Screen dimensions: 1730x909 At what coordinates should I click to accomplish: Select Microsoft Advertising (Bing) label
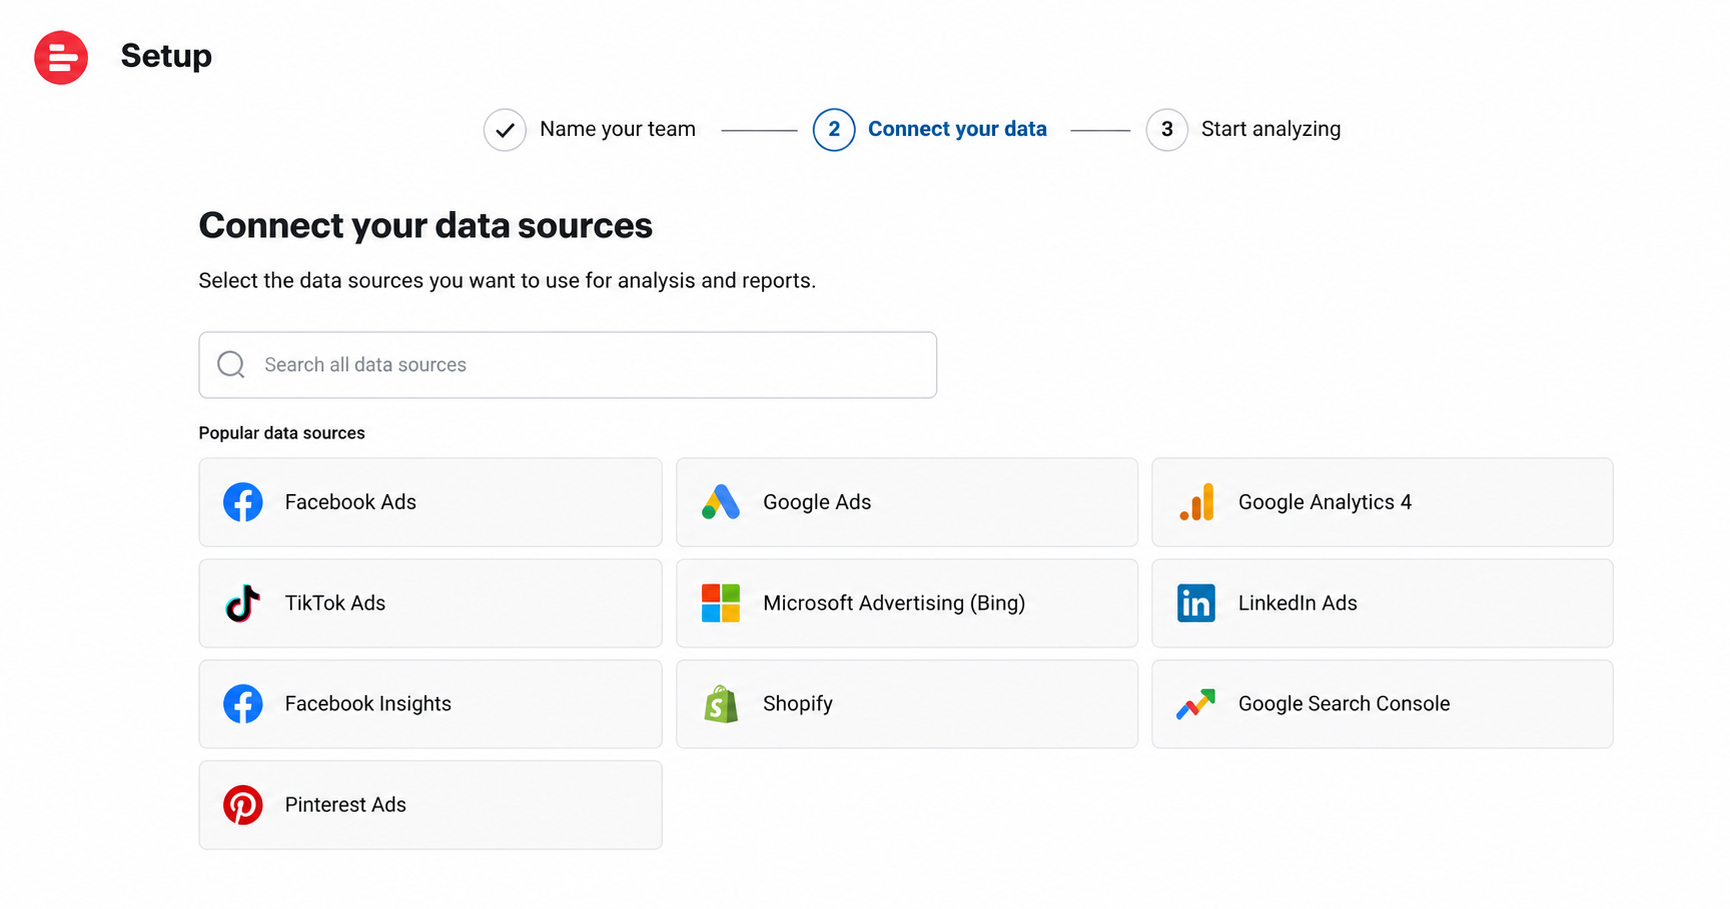(894, 603)
